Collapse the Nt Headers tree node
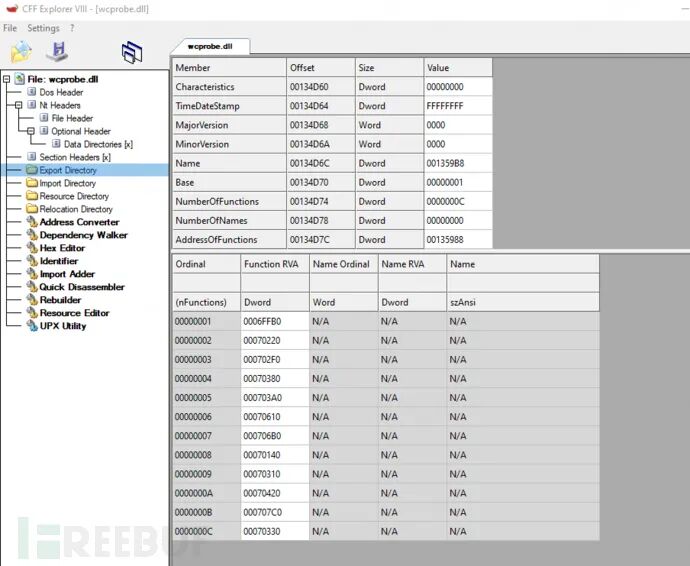Image resolution: width=690 pixels, height=566 pixels. [18, 105]
